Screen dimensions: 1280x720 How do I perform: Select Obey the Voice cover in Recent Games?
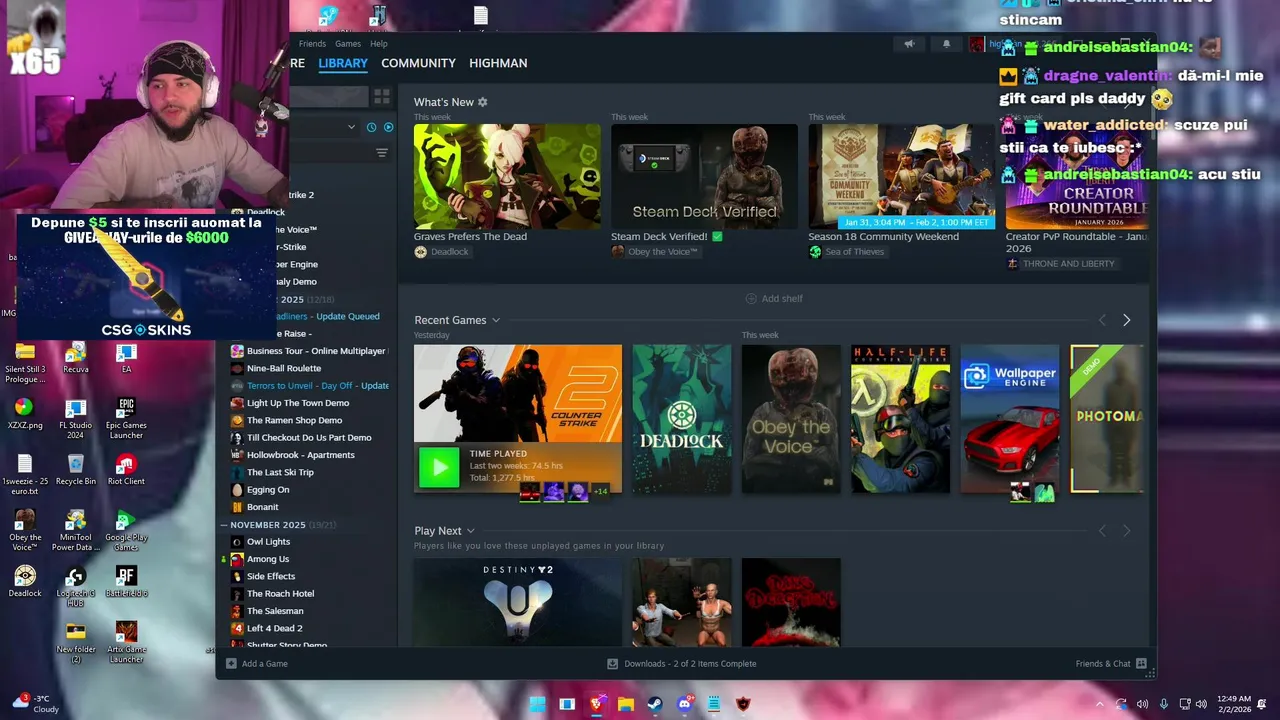click(x=791, y=419)
